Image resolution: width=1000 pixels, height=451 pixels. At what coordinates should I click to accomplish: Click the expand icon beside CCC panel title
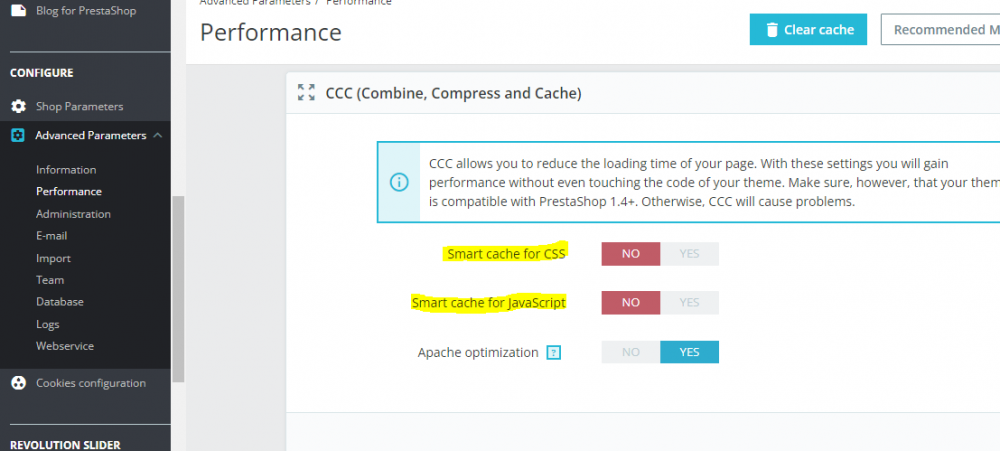pyautogui.click(x=306, y=93)
